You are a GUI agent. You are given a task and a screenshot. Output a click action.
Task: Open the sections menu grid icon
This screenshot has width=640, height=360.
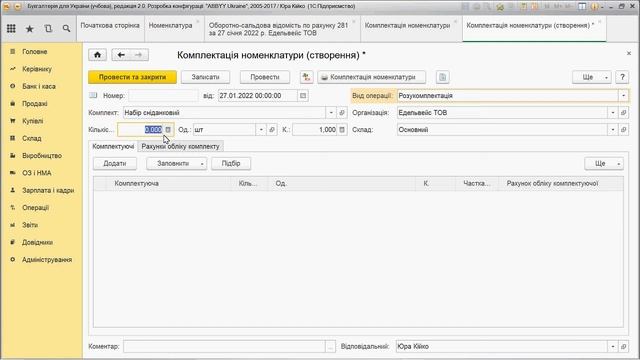(11, 29)
